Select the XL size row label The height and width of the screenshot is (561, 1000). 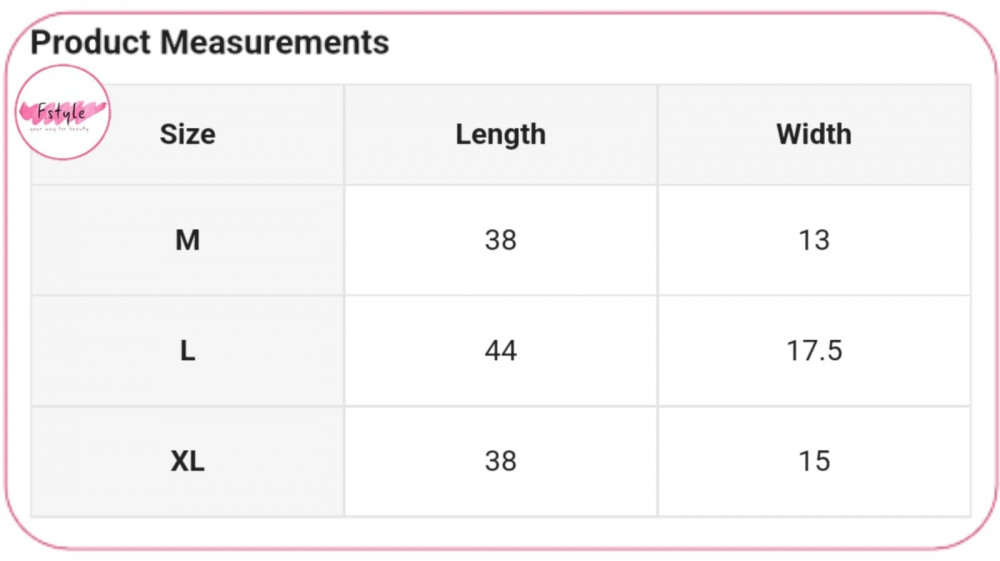(188, 461)
